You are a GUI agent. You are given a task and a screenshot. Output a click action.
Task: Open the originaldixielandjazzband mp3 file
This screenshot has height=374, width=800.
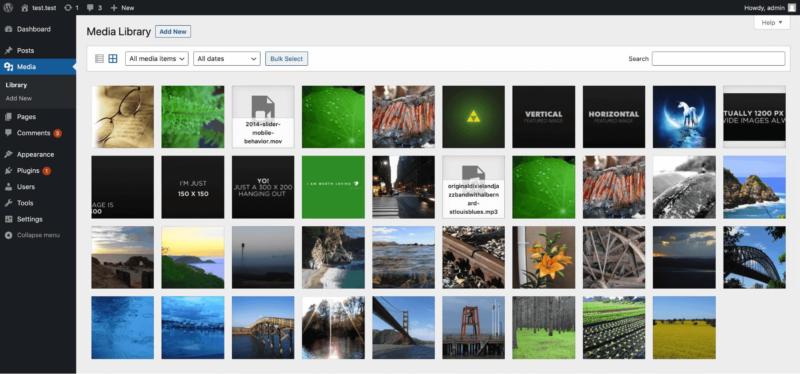pos(473,187)
